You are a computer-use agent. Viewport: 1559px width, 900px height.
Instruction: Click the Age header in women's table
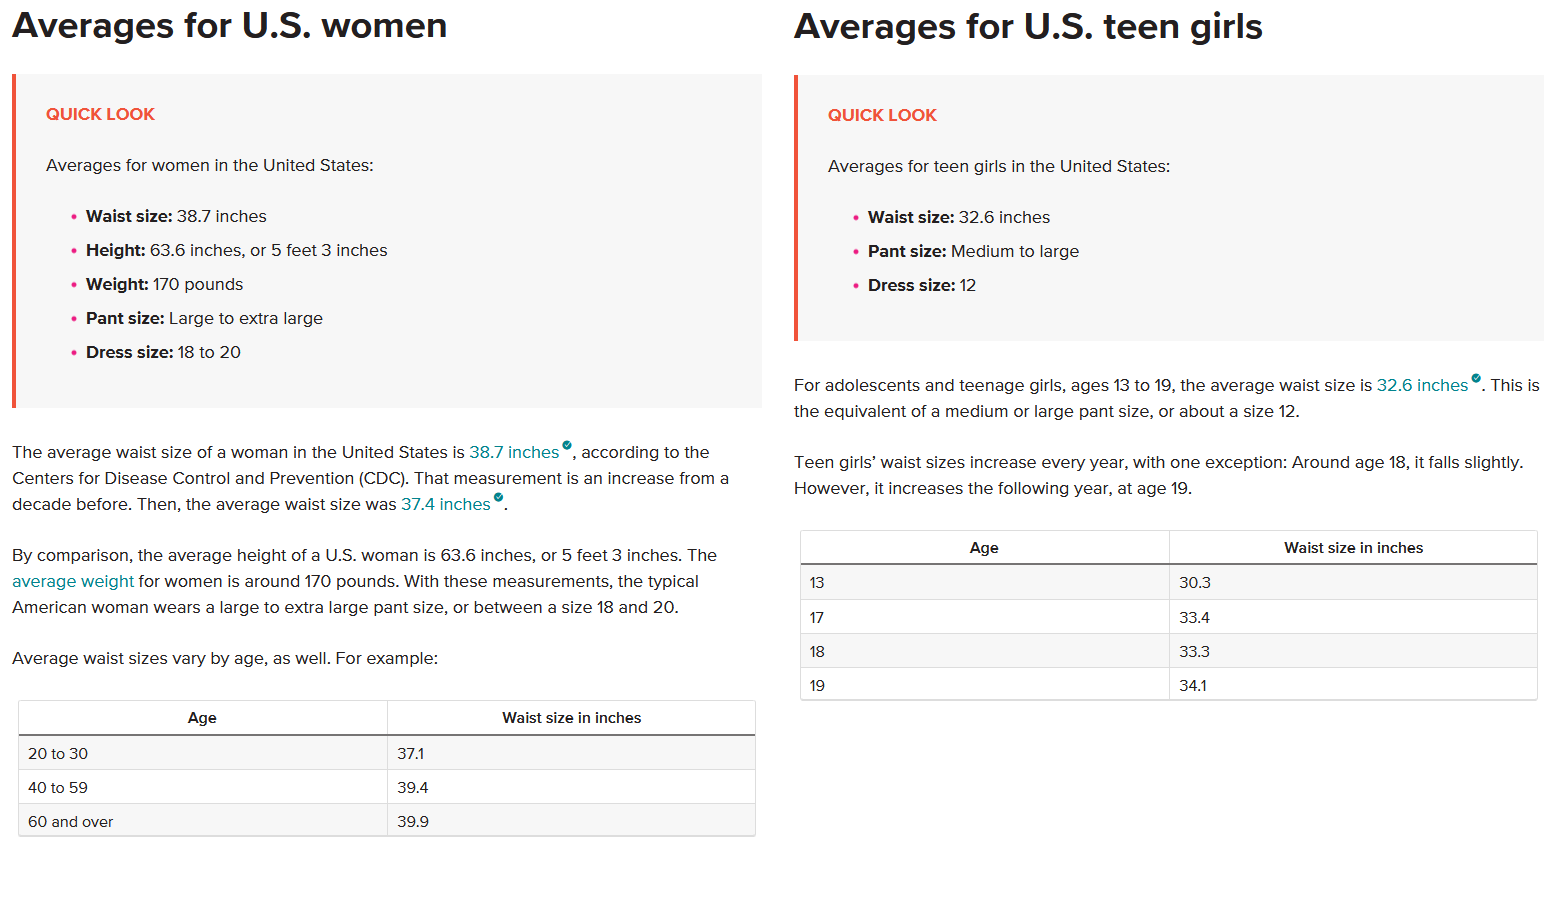click(x=202, y=718)
